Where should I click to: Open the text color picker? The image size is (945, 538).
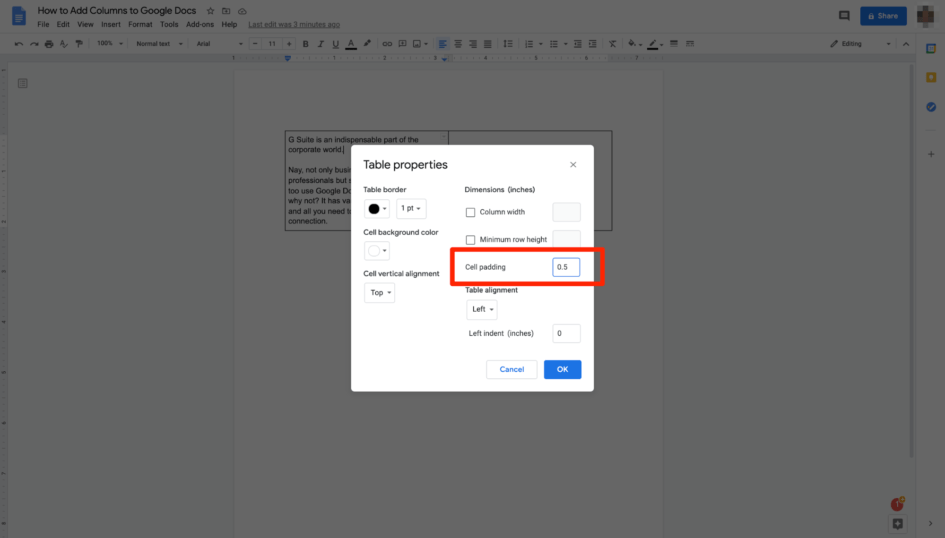point(351,44)
